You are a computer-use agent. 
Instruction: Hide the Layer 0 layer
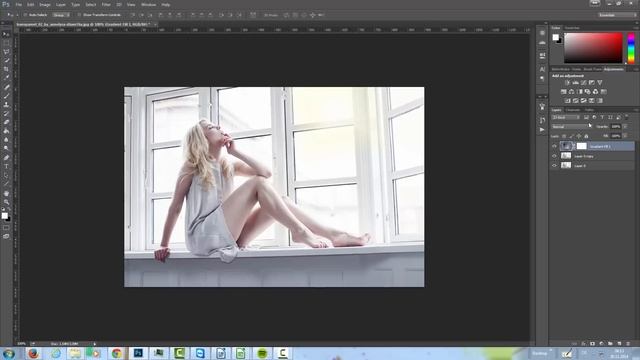[x=554, y=166]
